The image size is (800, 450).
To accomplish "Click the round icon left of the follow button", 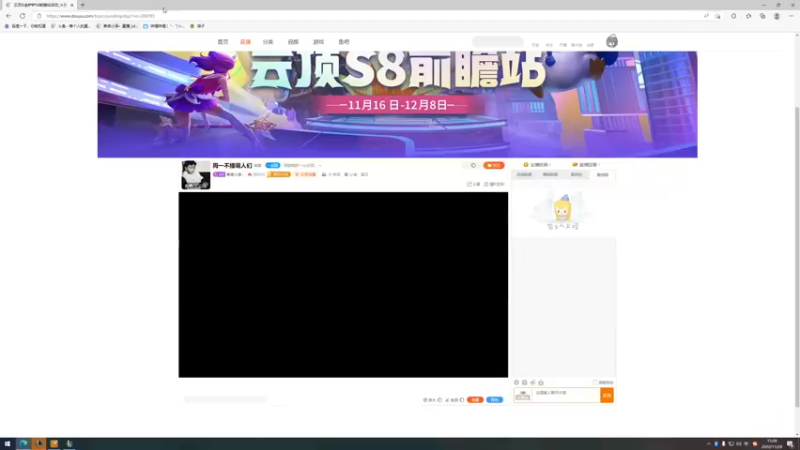I will coord(473,165).
